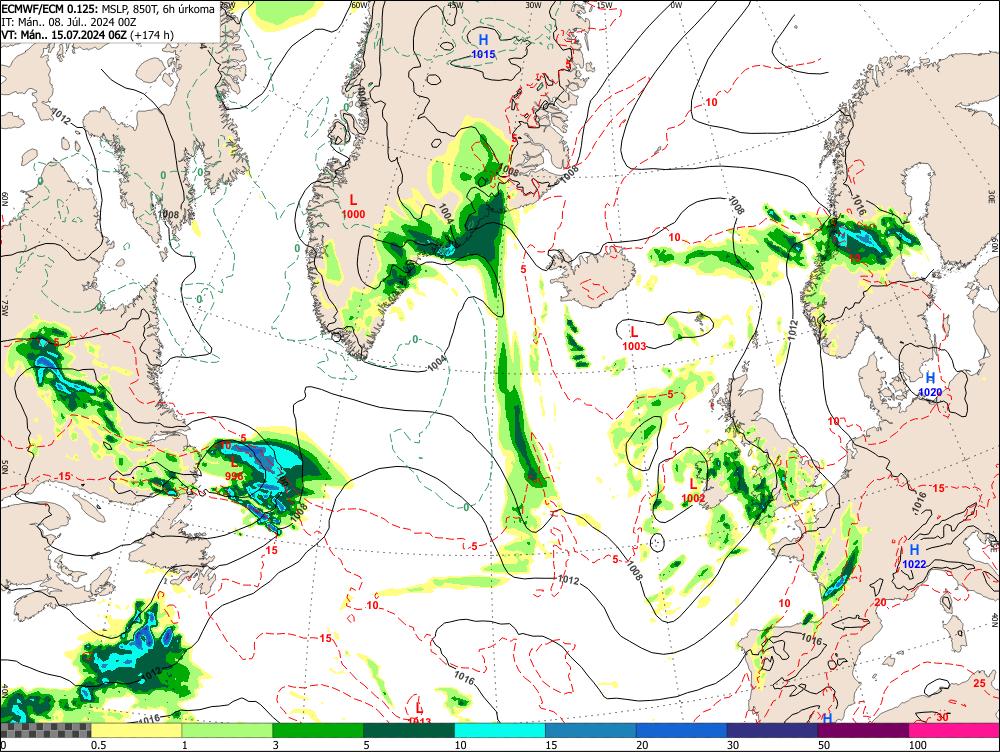Click the legend value label 15
The height and width of the screenshot is (752, 1000).
[551, 745]
